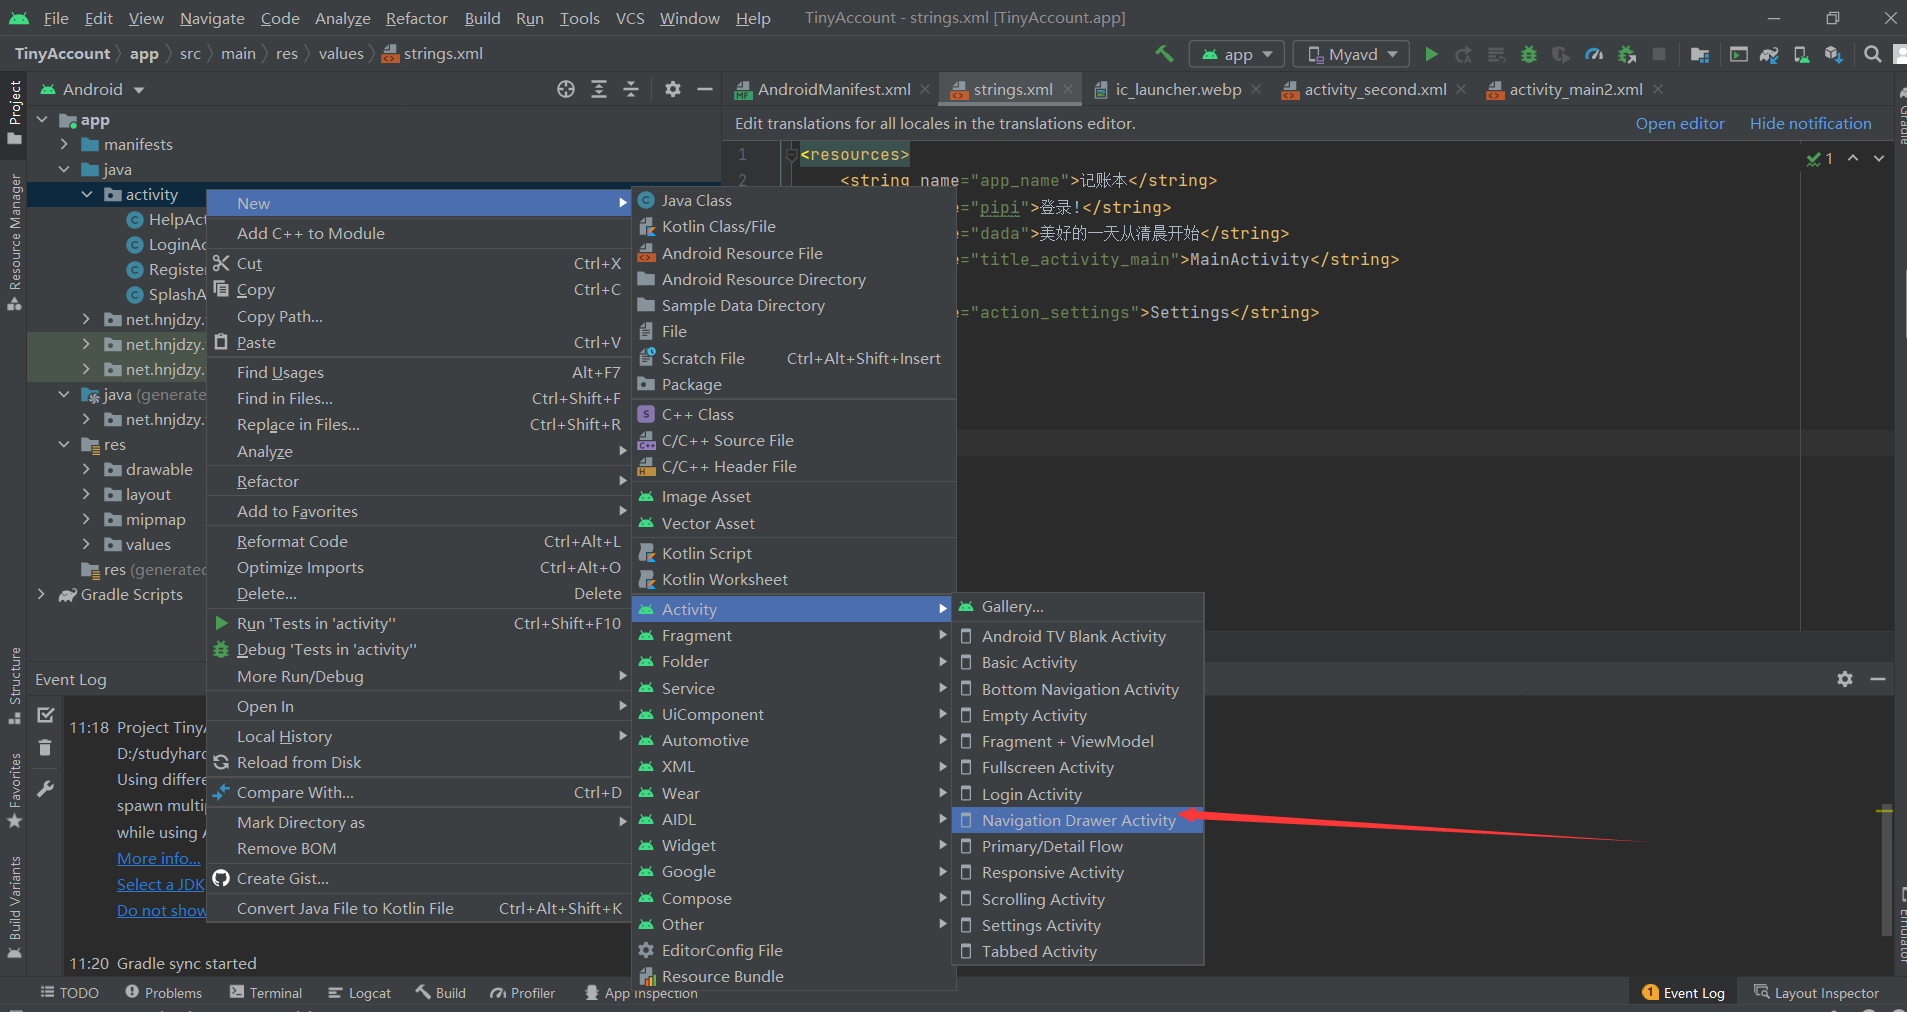Switch to activity_second.xml tab
1907x1012 pixels.
1376,89
